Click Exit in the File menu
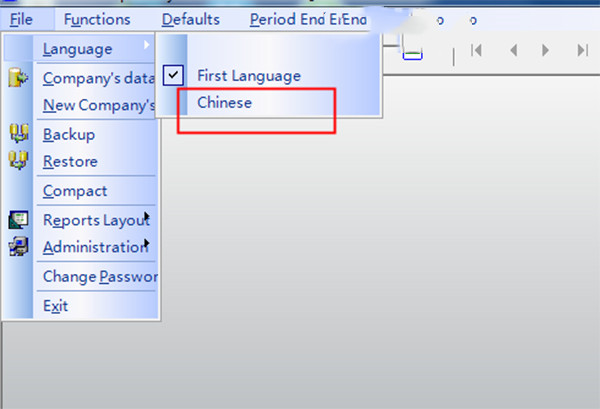This screenshot has height=409, width=600. (55, 306)
